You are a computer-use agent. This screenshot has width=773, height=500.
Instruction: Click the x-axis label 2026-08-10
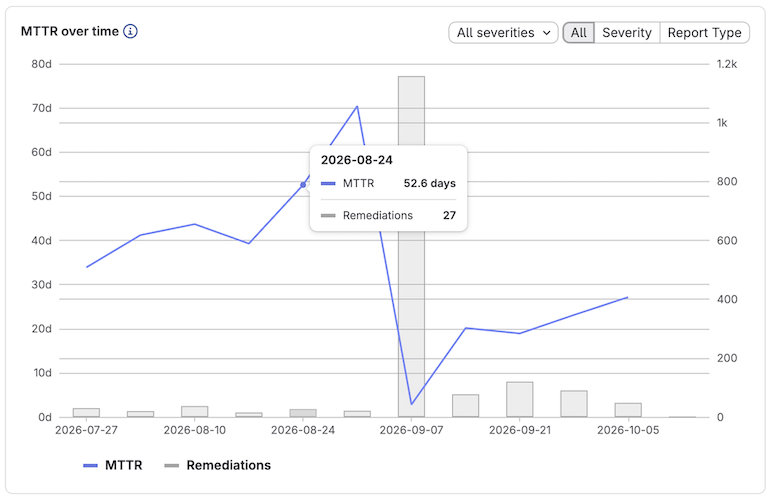pos(195,430)
